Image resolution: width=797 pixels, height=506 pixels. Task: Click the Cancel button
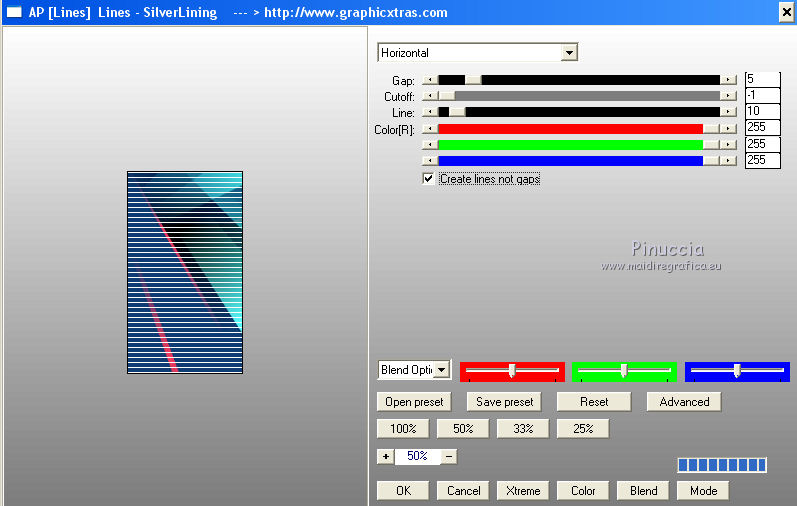463,491
